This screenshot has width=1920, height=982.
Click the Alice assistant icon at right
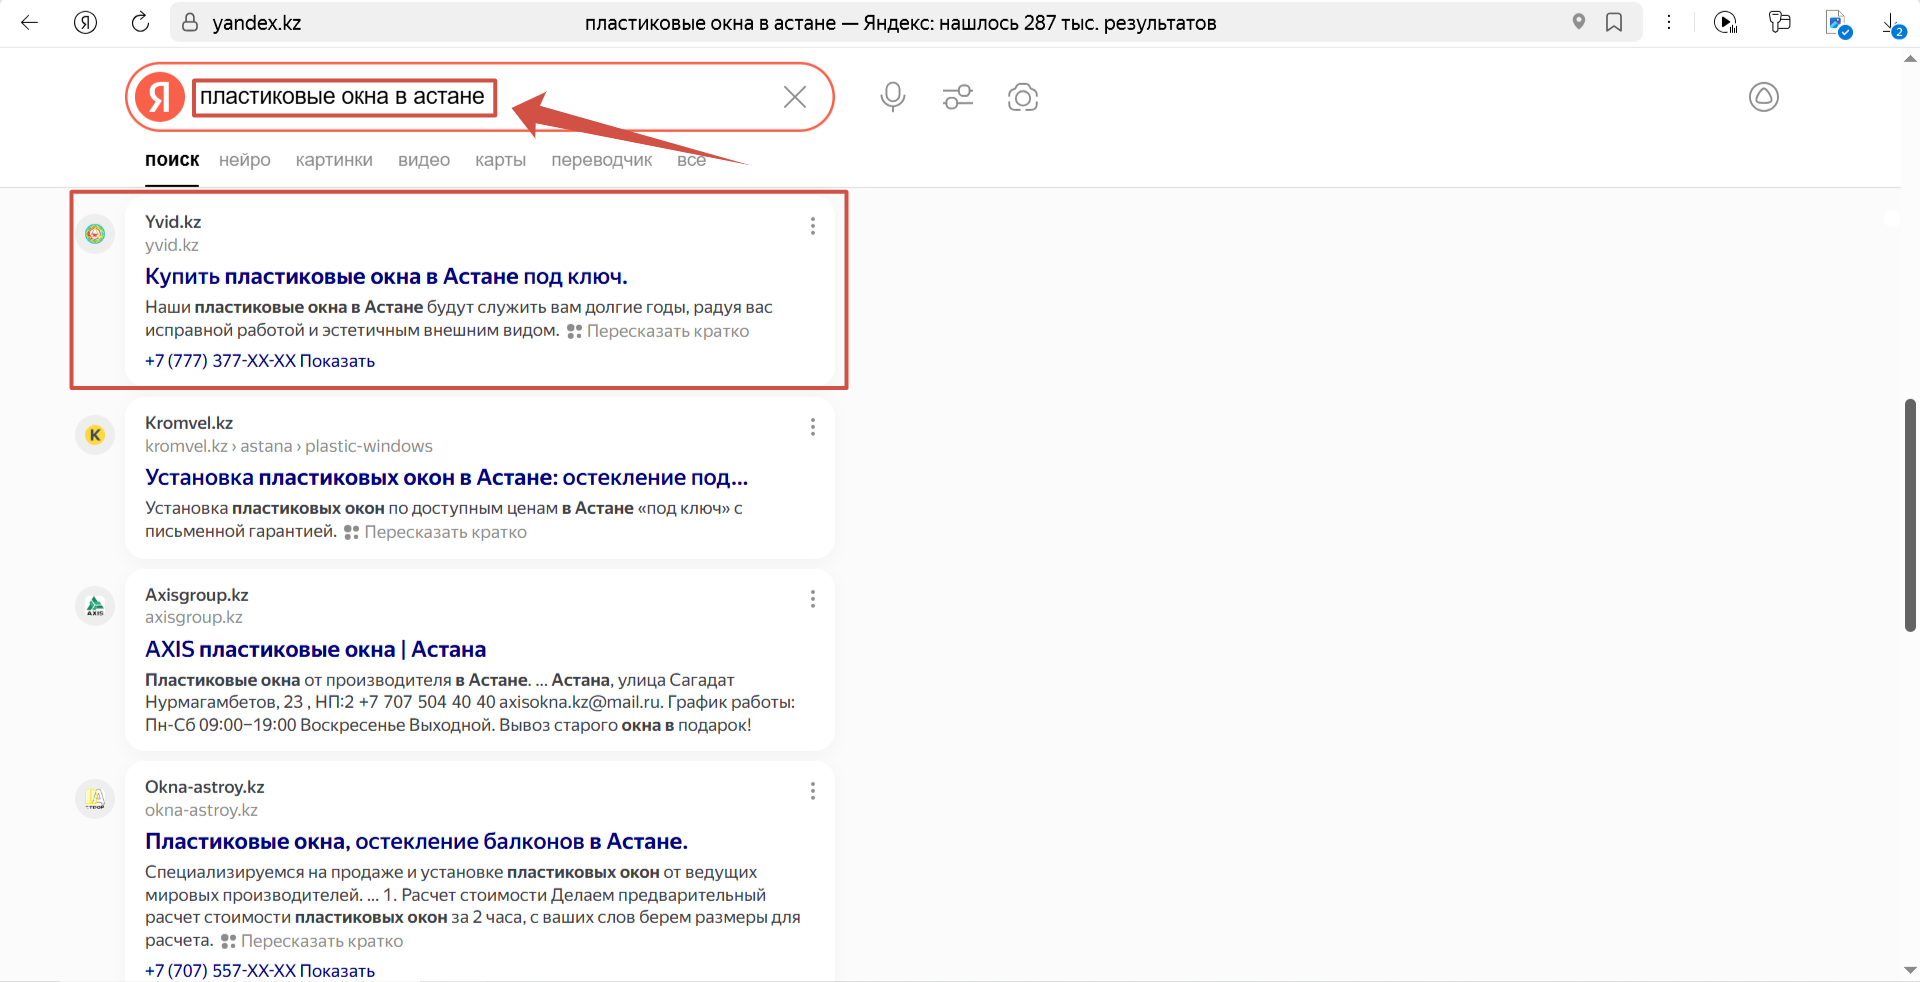point(1763,97)
